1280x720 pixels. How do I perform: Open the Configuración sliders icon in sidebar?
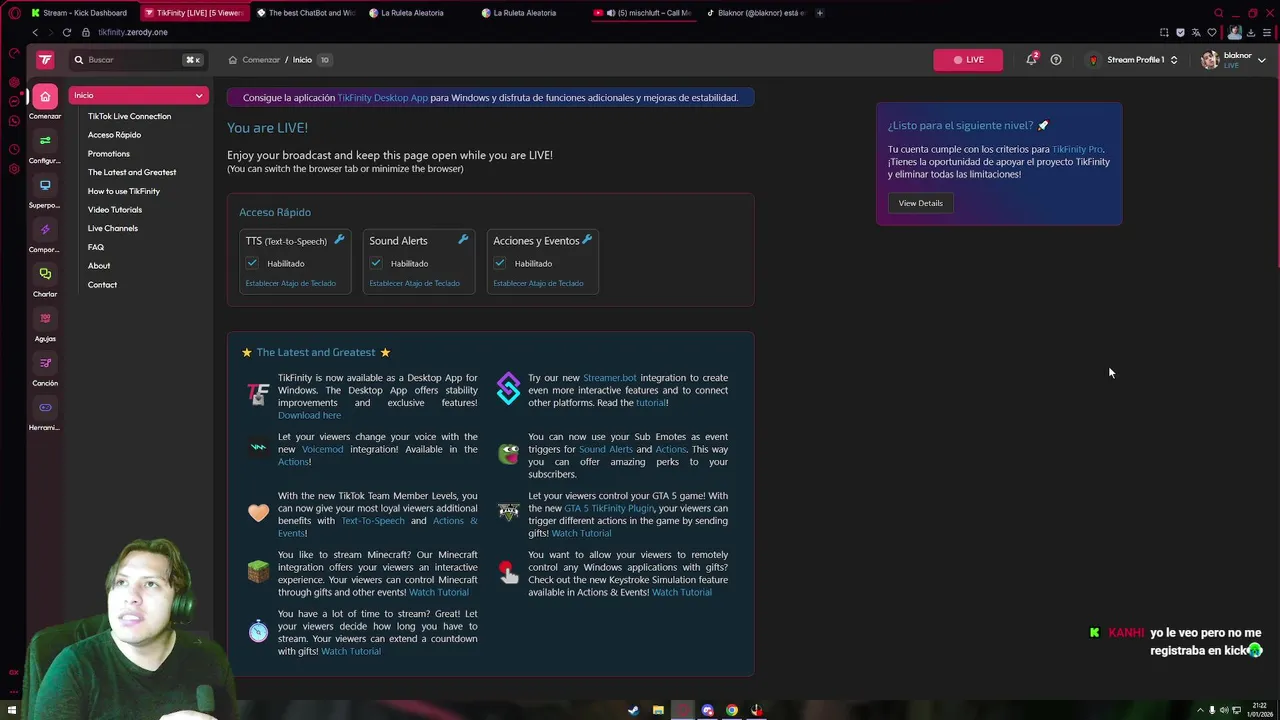[x=45, y=141]
